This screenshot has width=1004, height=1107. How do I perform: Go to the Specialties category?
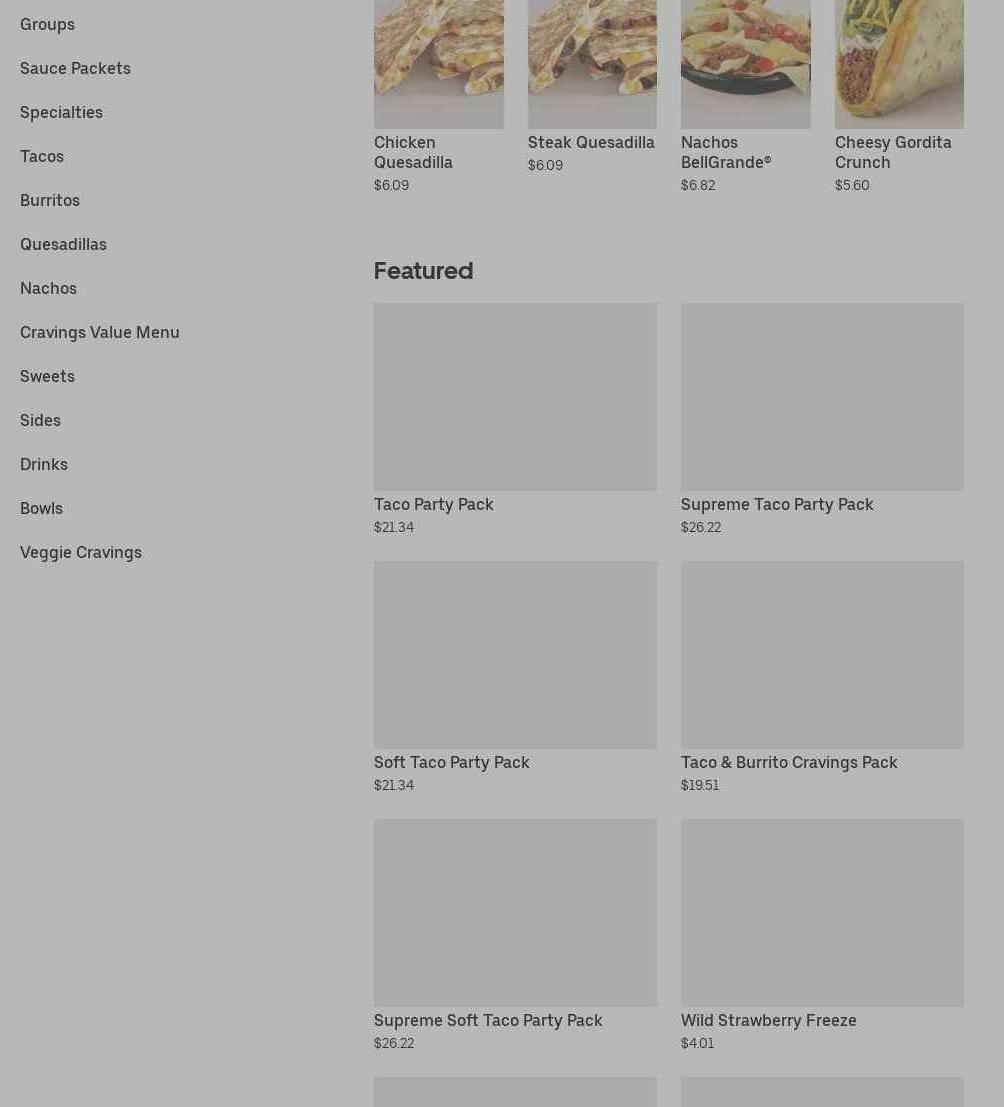(61, 112)
